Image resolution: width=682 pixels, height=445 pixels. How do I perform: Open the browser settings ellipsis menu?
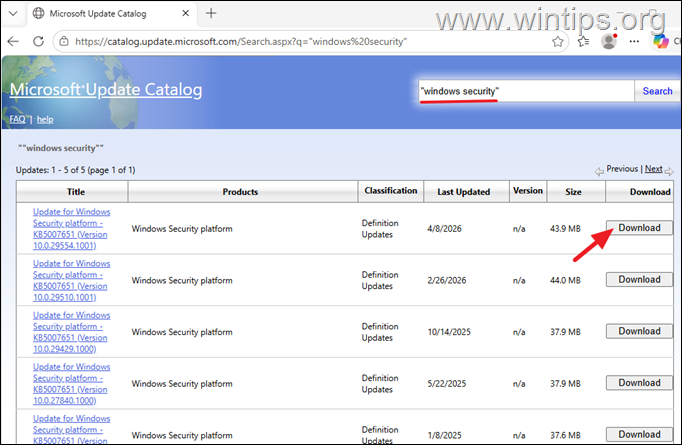click(634, 41)
